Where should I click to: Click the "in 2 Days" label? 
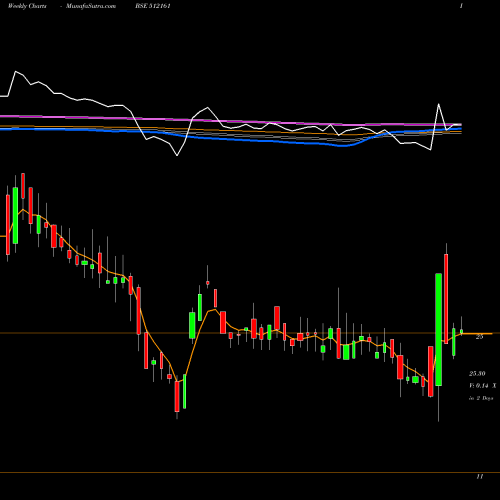pos(481,398)
